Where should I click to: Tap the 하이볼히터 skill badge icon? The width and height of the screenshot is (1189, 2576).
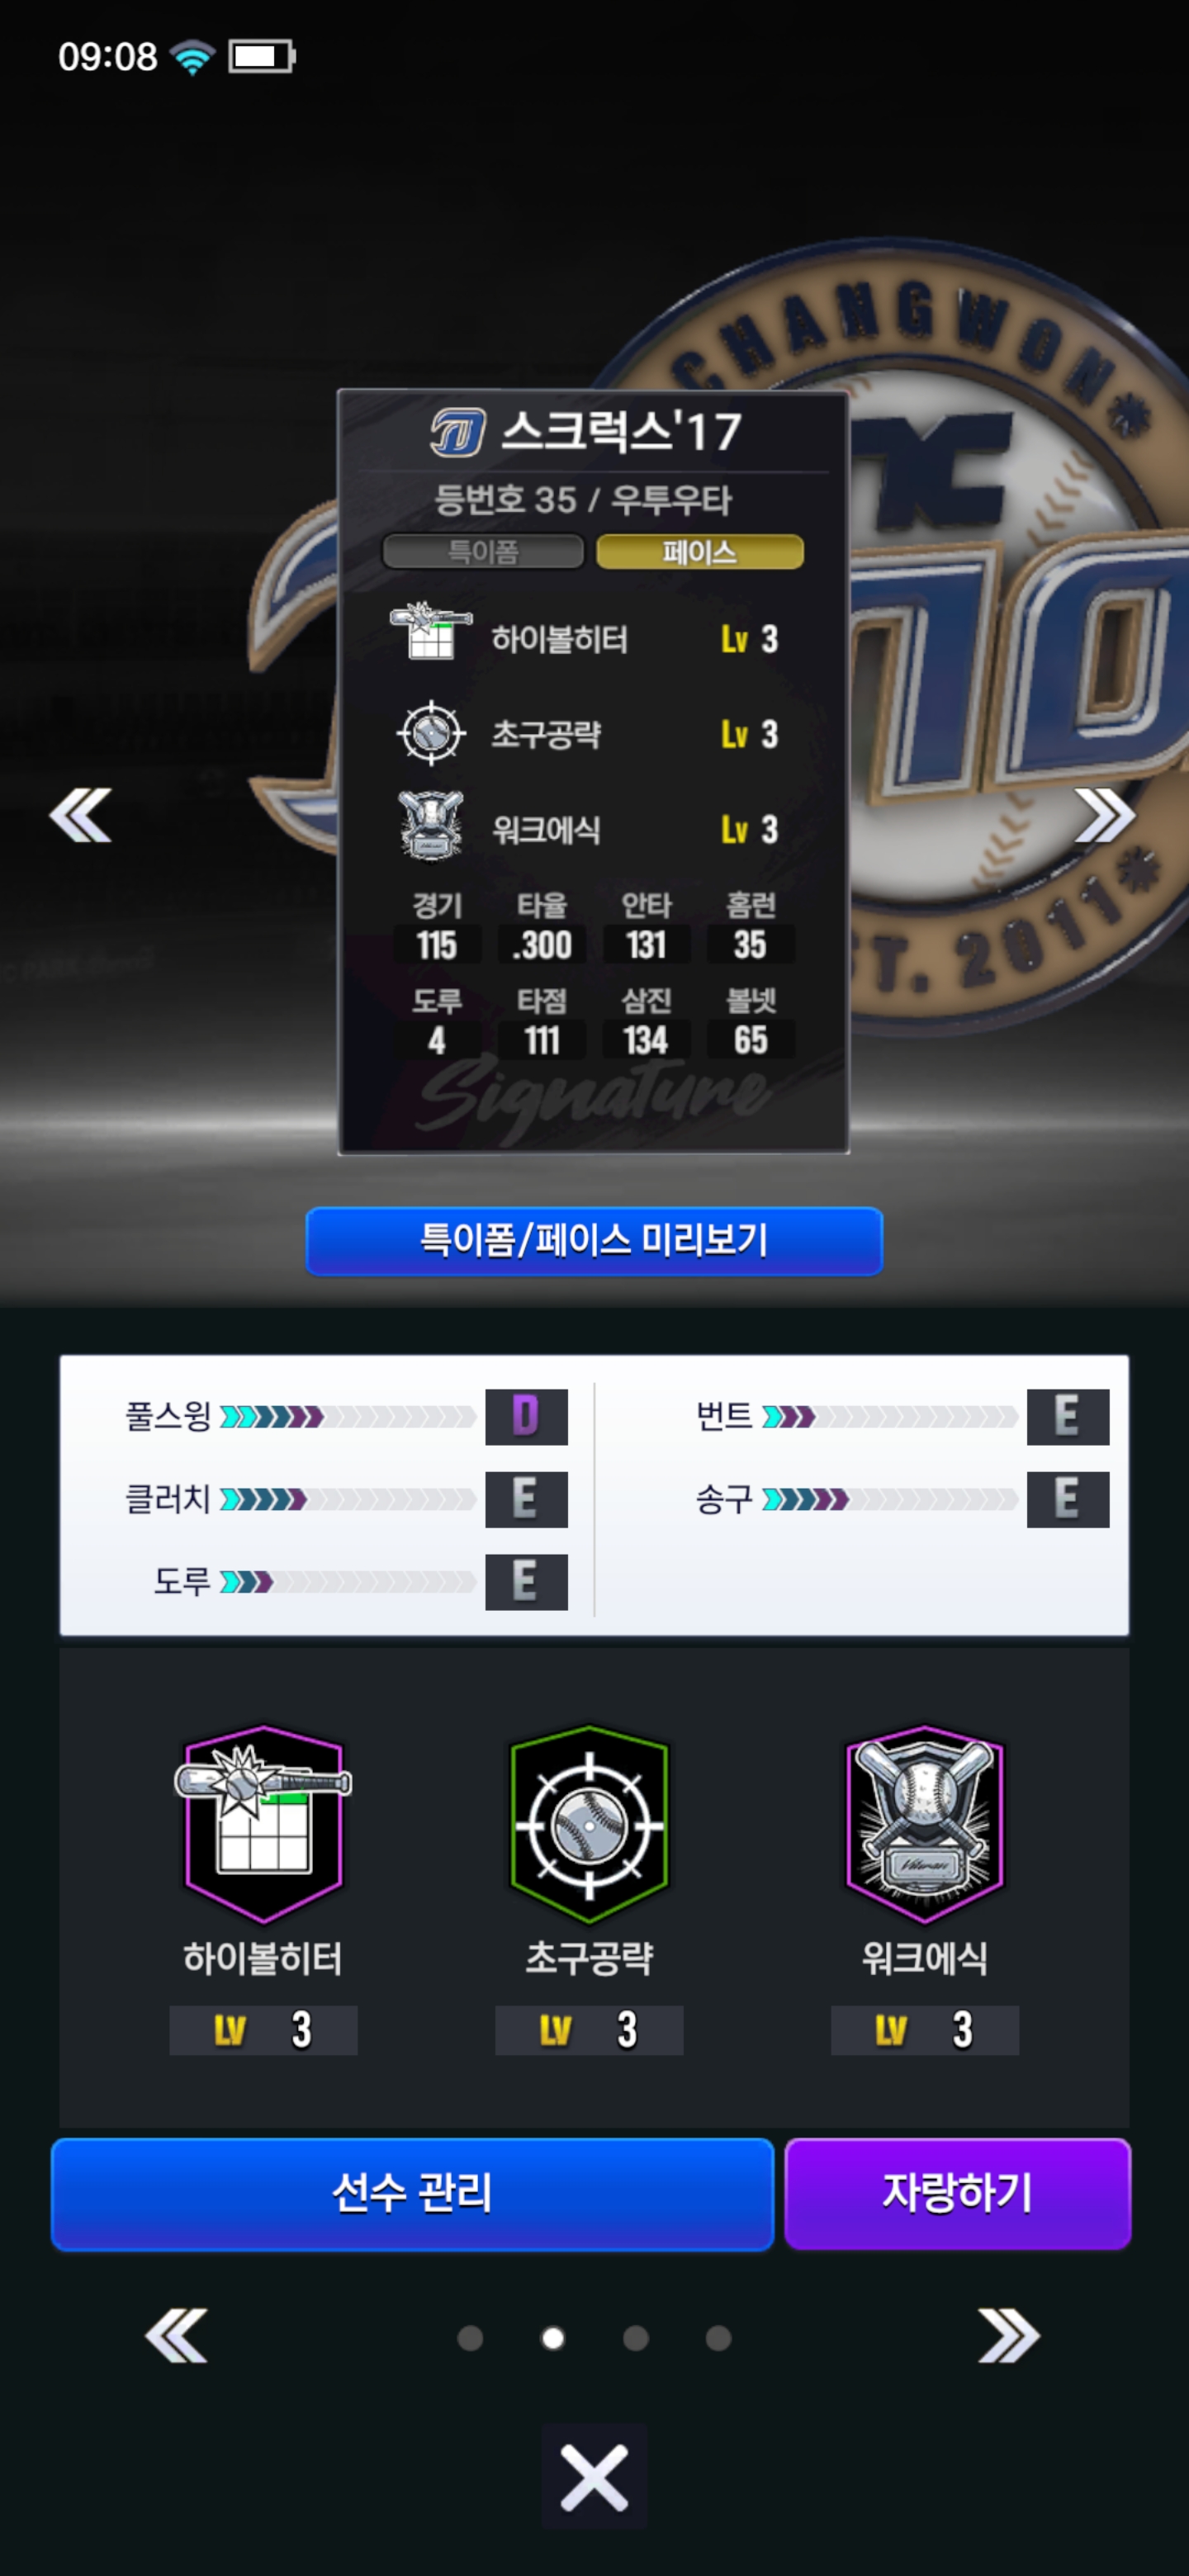click(x=264, y=1823)
